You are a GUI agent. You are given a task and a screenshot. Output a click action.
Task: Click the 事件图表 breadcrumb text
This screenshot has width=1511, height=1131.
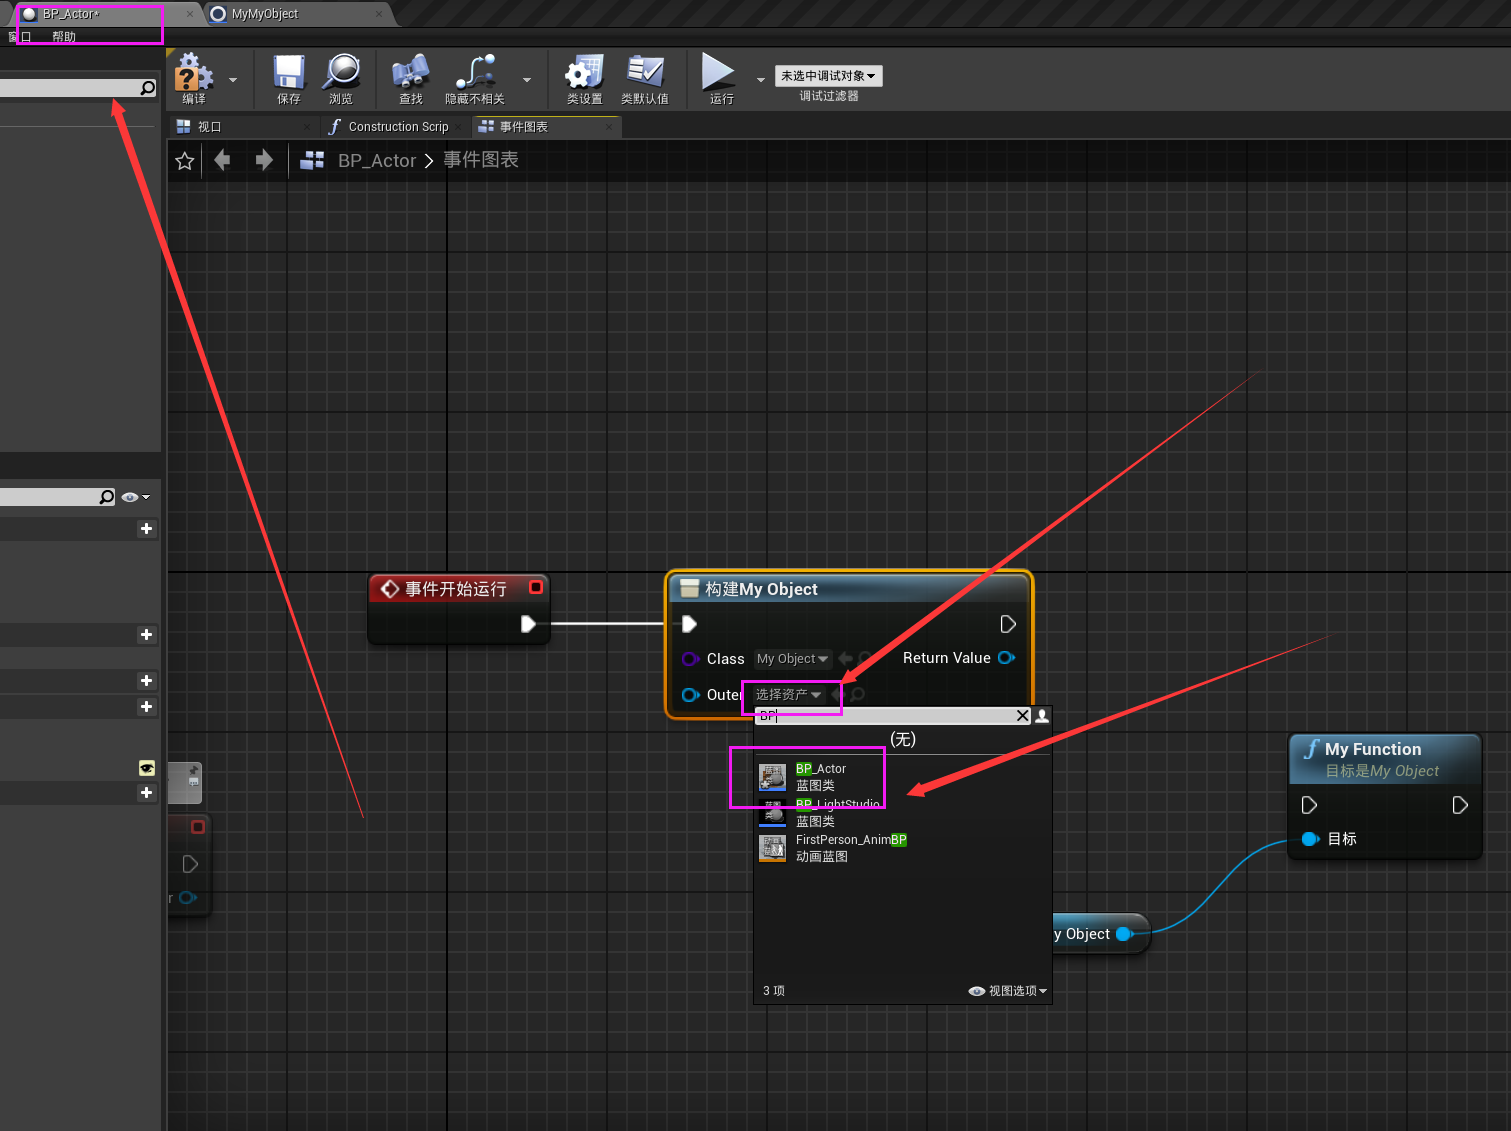point(481,160)
